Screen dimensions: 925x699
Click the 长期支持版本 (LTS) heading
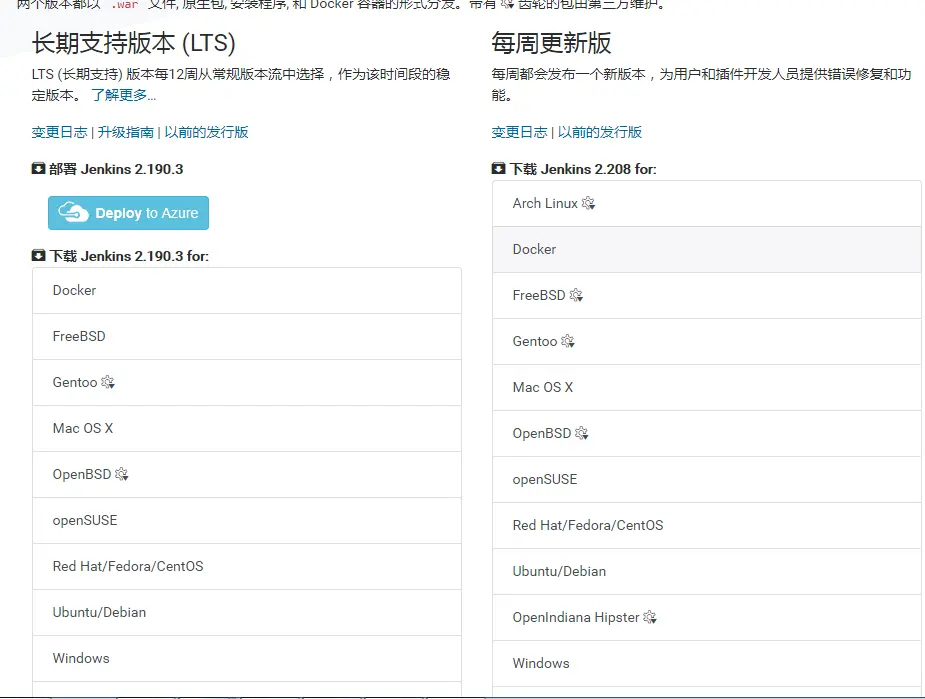coord(133,43)
